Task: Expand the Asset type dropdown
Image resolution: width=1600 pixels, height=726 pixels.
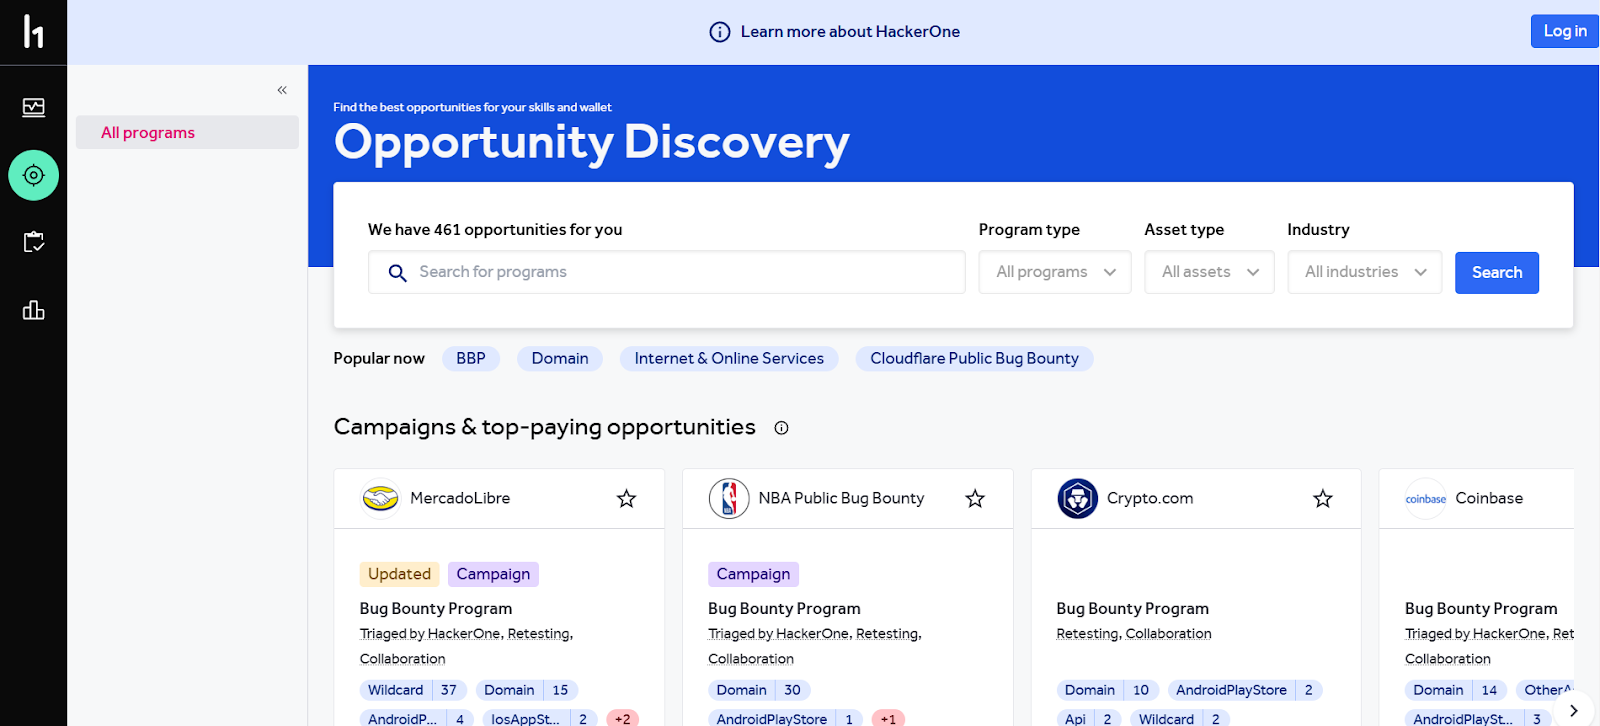Action: click(x=1209, y=272)
